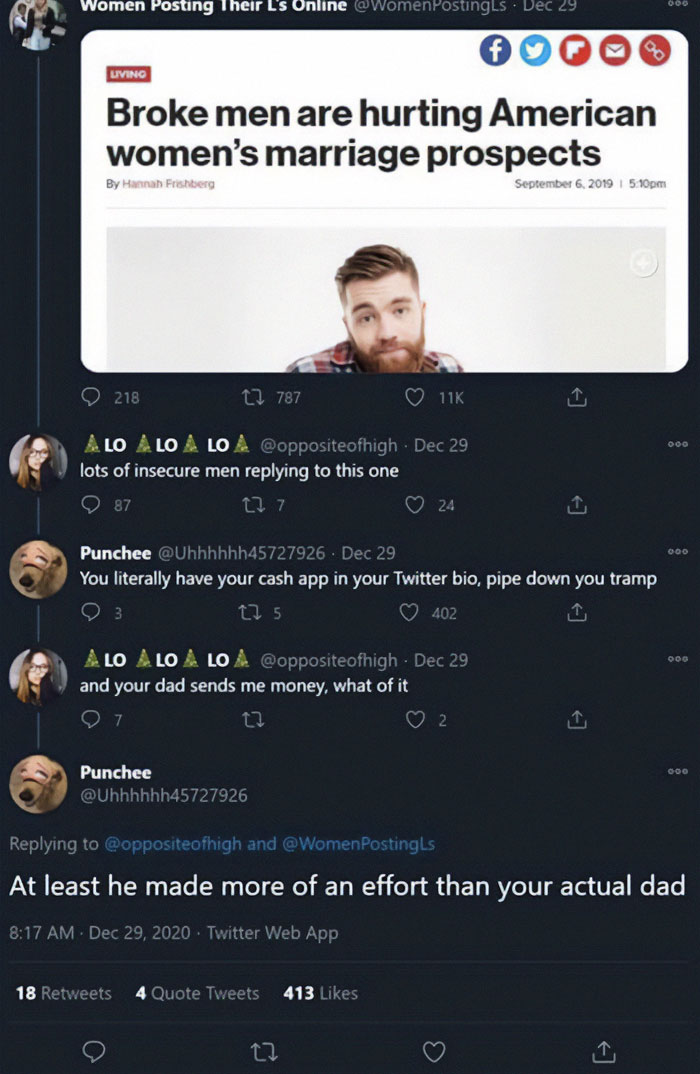The height and width of the screenshot is (1074, 700).
Task: Click the copy-link share icon on the article
Action: click(x=655, y=50)
